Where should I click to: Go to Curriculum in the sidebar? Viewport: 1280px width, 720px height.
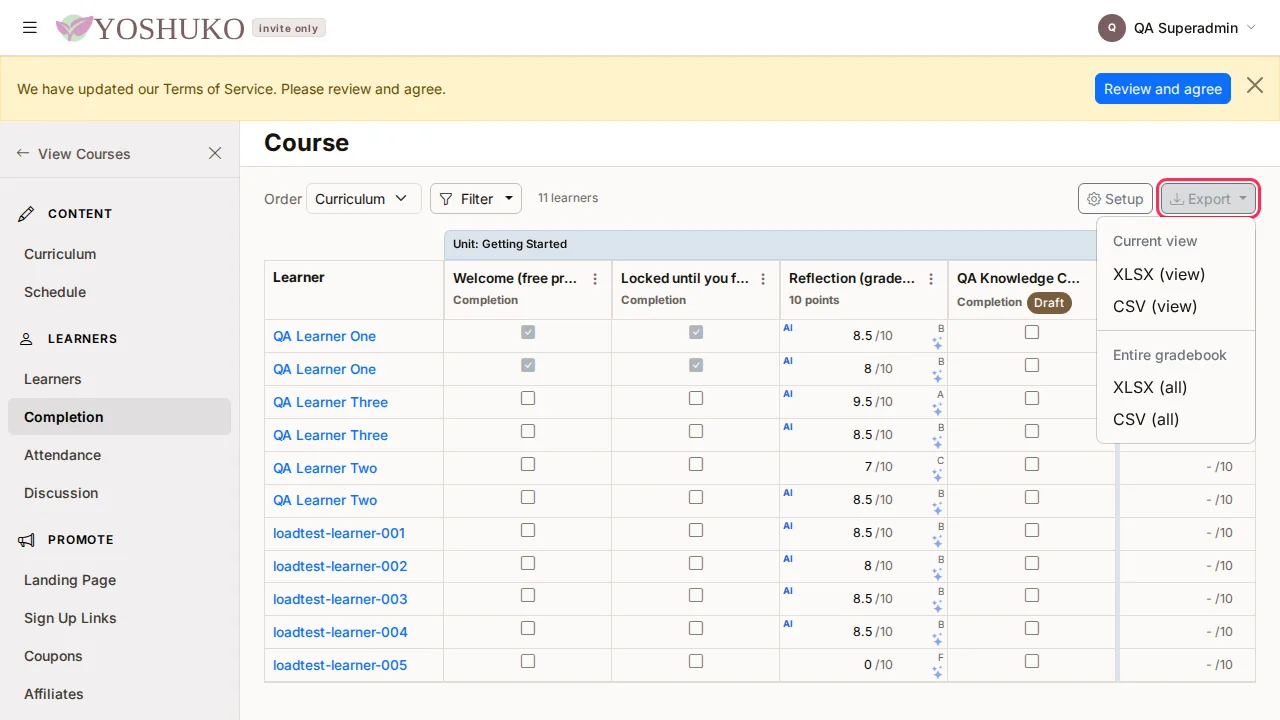60,254
